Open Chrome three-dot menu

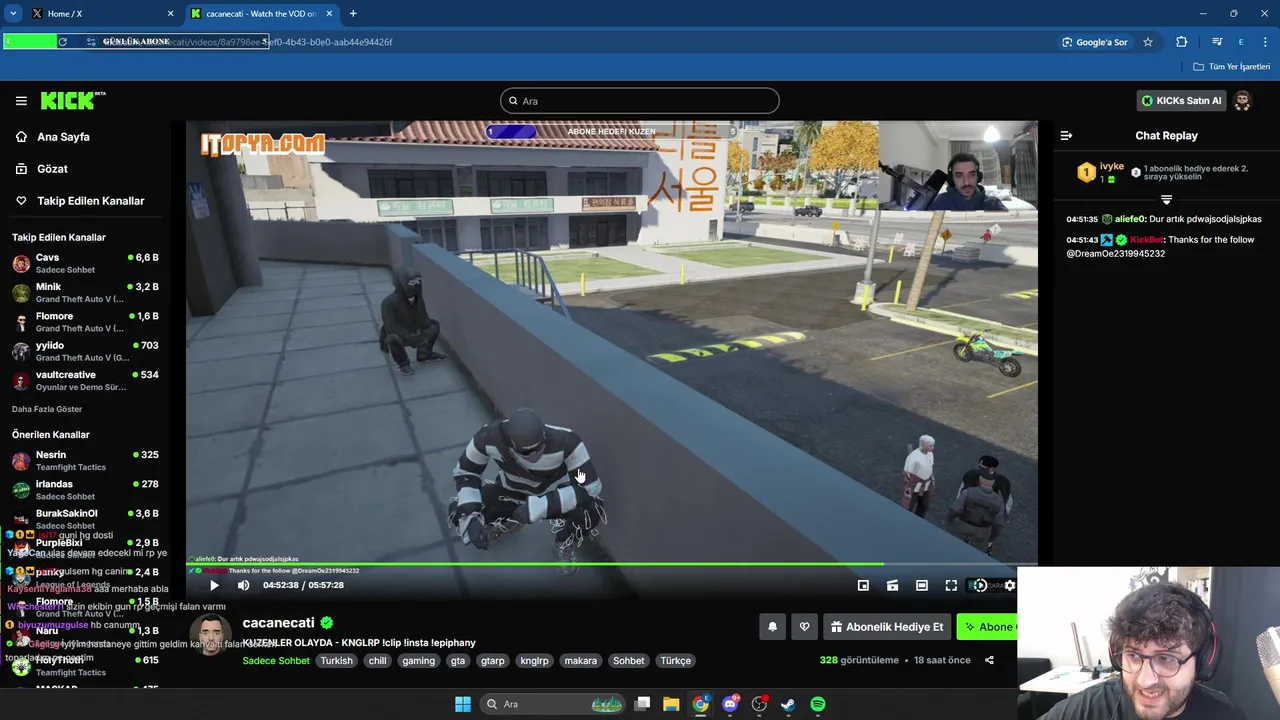(x=1266, y=42)
